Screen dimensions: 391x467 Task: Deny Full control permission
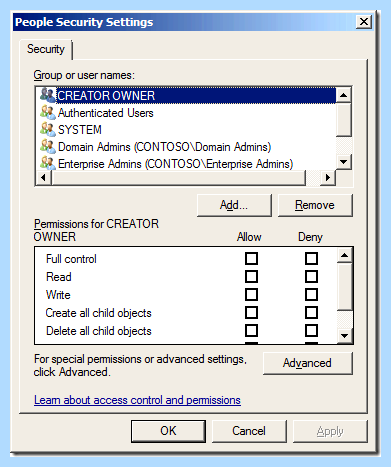pos(311,258)
